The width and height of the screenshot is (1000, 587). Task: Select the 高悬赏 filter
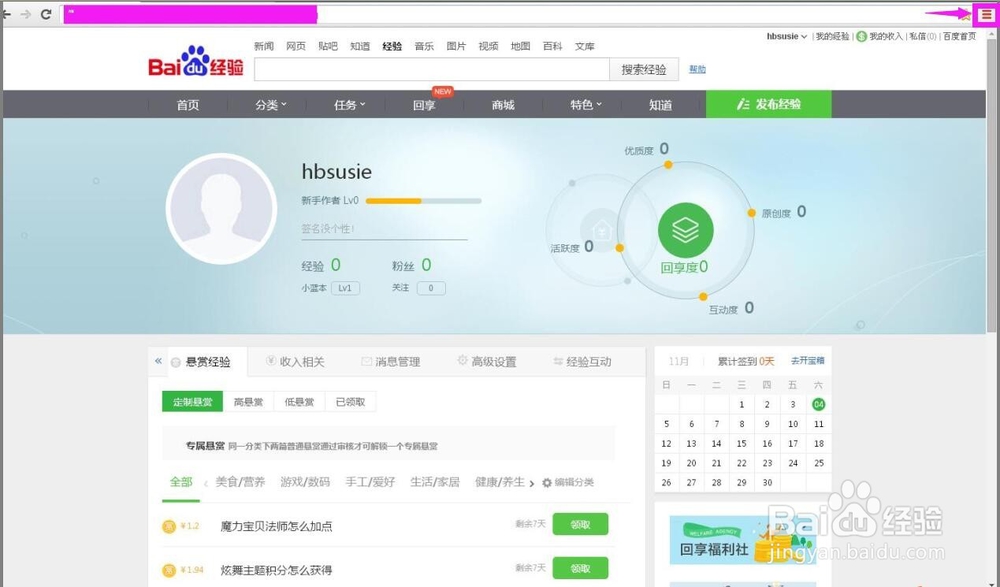point(249,401)
